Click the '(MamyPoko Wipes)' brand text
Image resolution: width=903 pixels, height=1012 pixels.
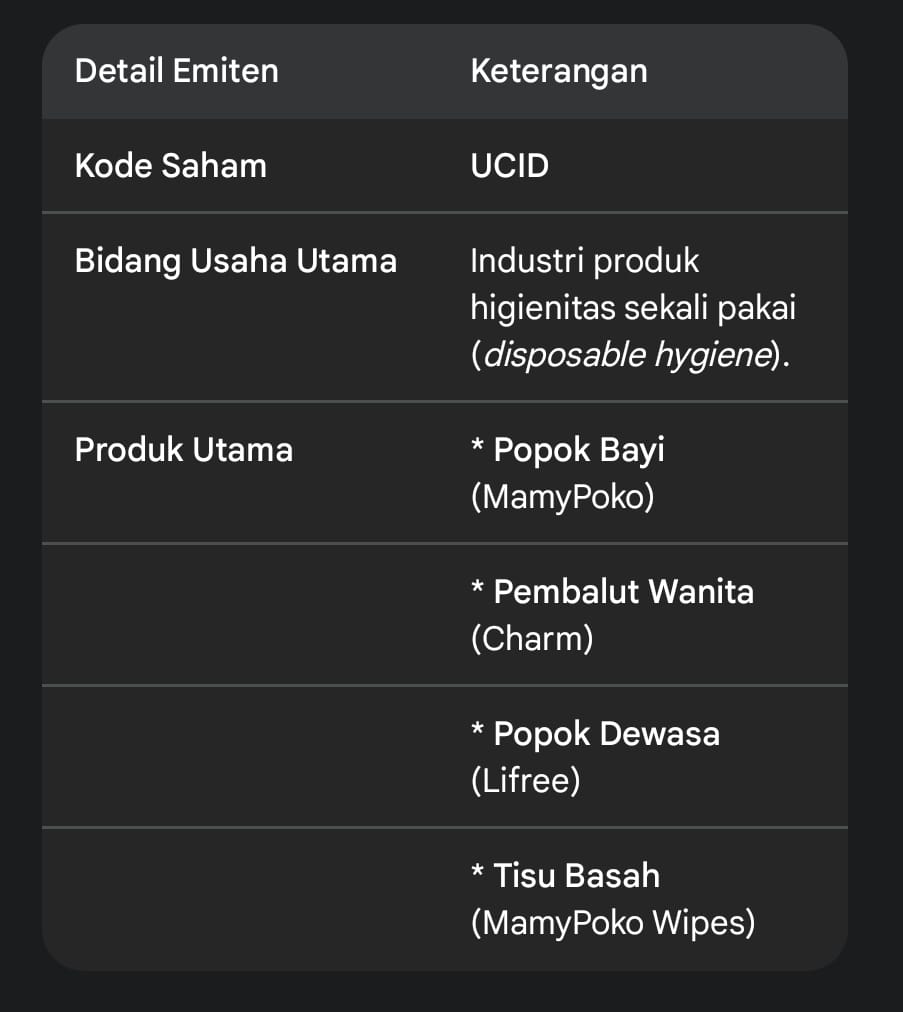612,922
